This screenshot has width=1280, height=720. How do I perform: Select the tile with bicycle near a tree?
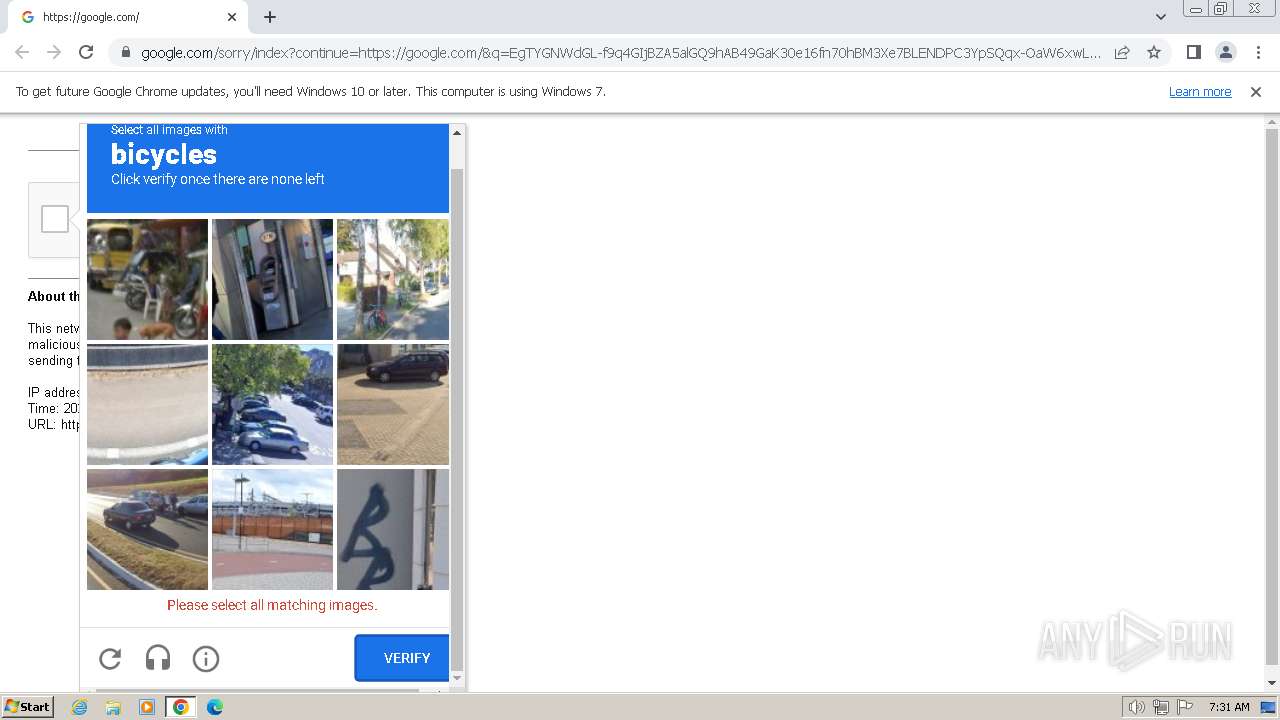[393, 279]
